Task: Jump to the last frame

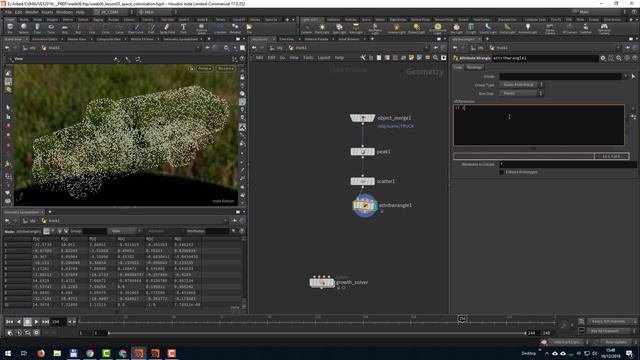Action: coord(45,322)
